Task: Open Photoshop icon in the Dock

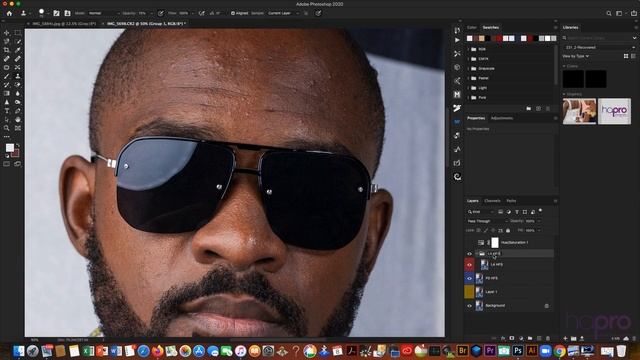Action: point(518,350)
